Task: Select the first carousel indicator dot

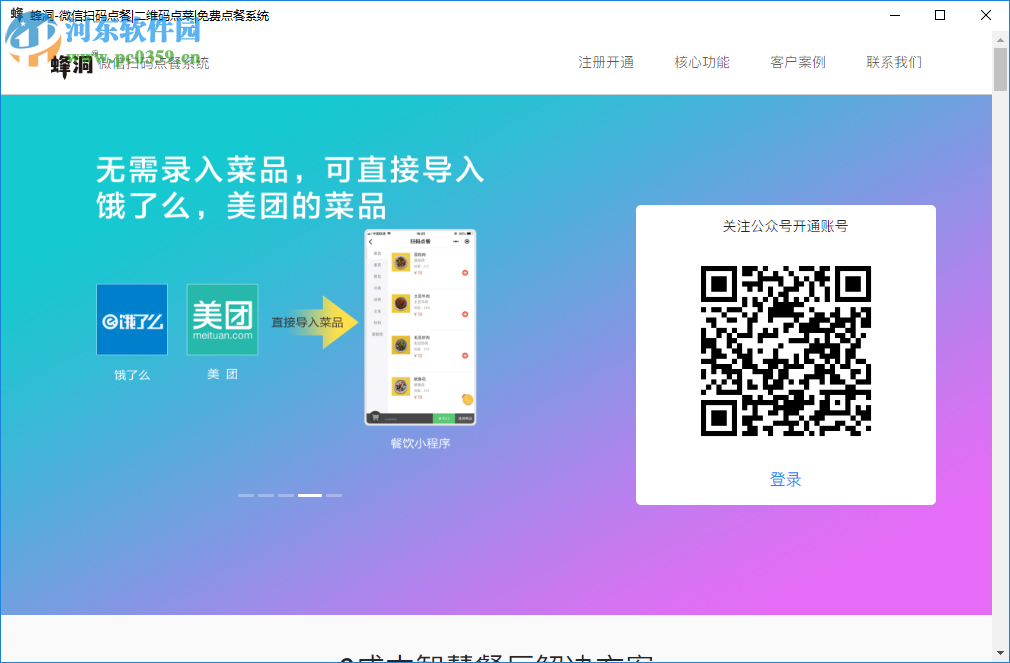Action: click(x=246, y=495)
